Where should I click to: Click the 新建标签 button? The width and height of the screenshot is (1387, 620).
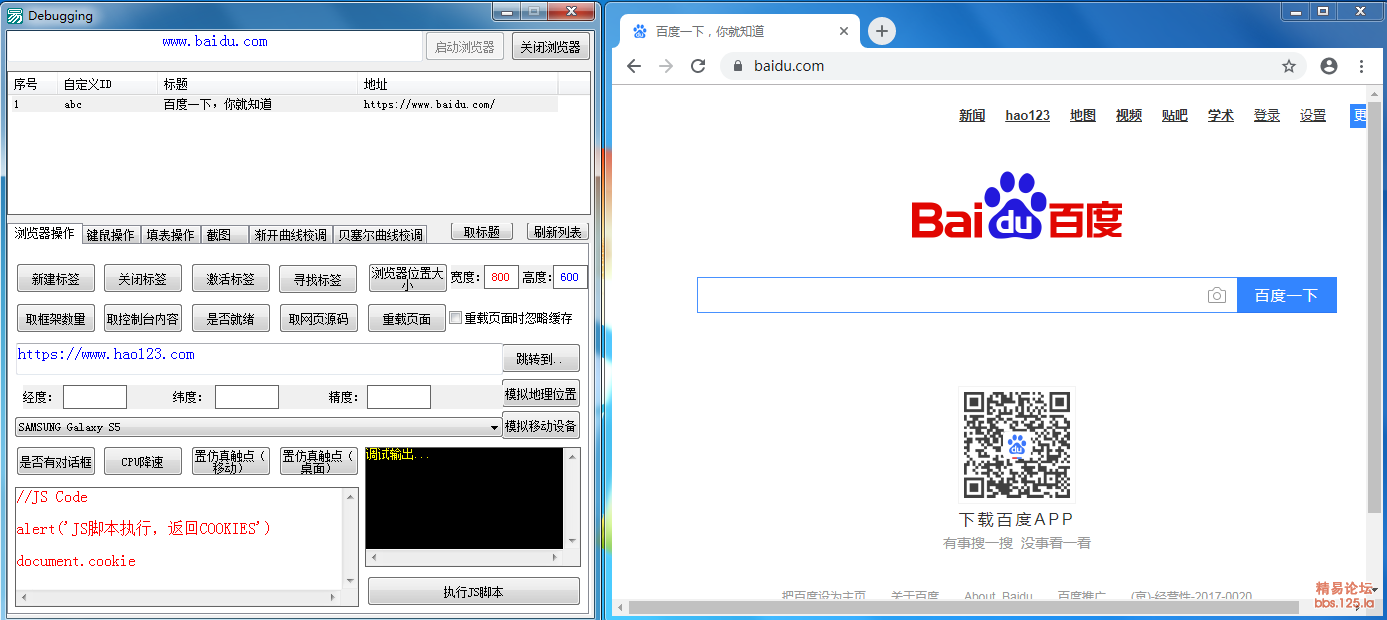tap(56, 279)
